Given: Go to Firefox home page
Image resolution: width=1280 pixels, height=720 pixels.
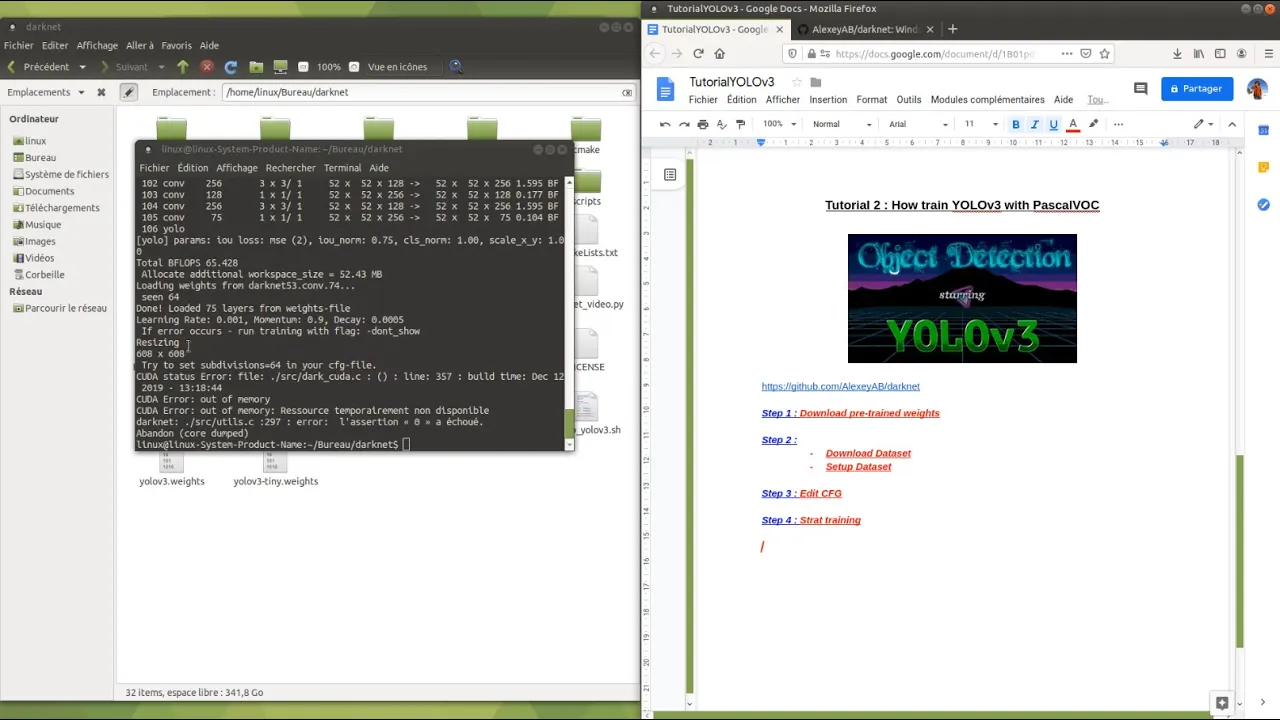Looking at the screenshot, I should [720, 54].
